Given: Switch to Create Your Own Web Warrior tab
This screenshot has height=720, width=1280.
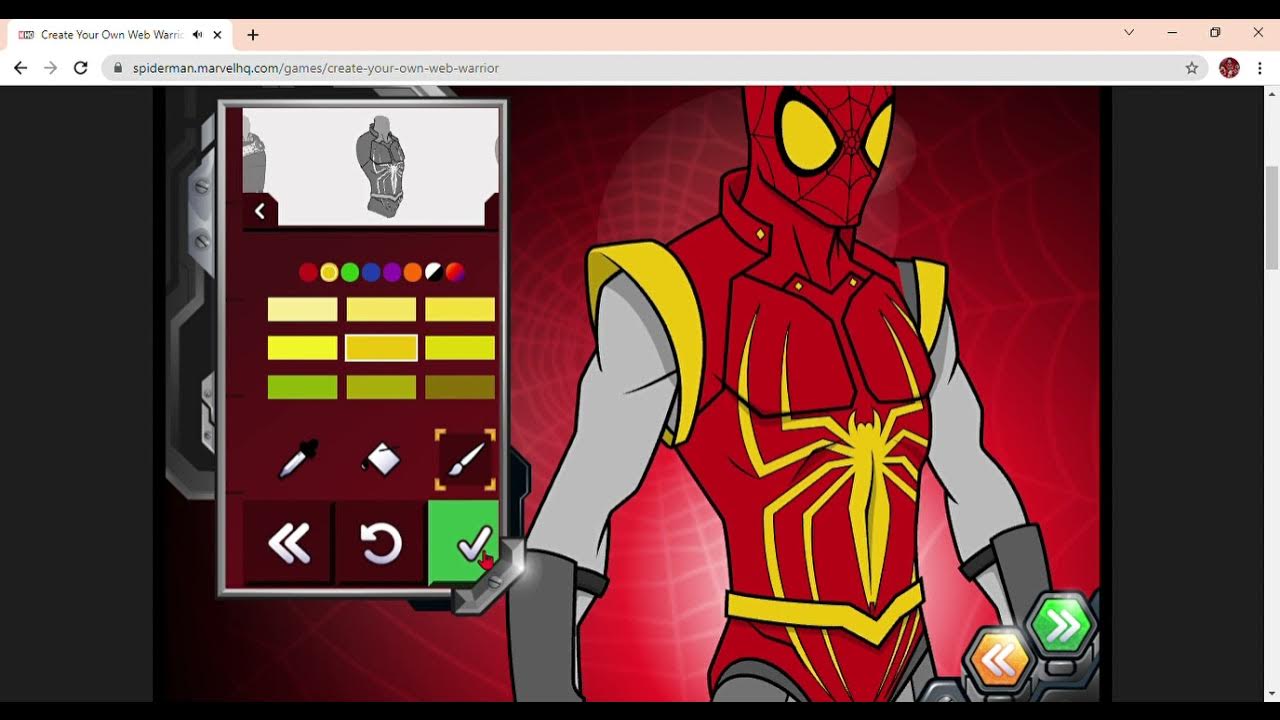Looking at the screenshot, I should [x=120, y=35].
